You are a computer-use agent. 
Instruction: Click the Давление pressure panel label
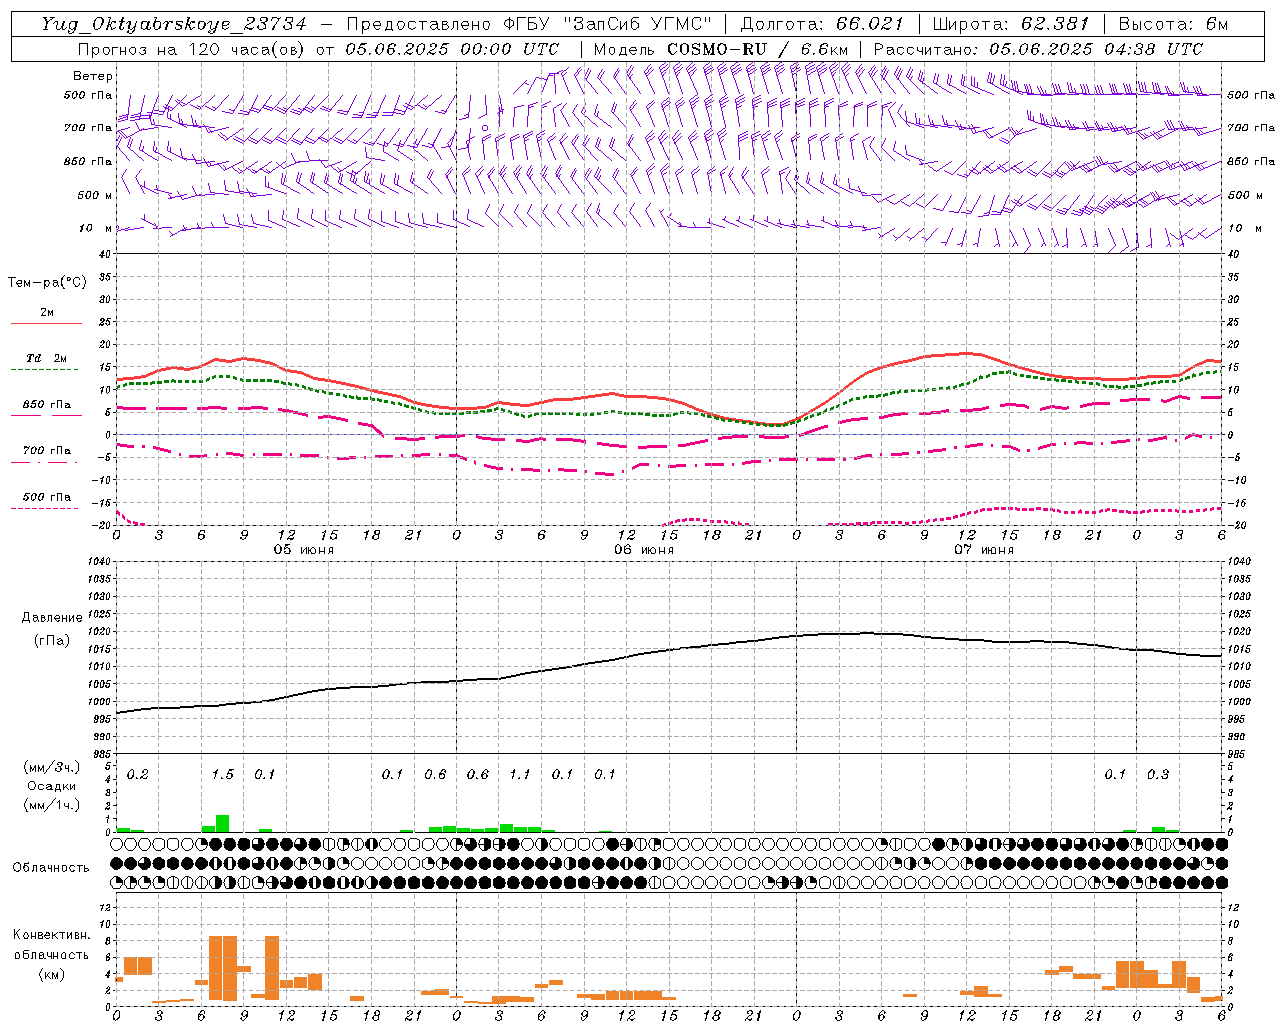pos(52,618)
